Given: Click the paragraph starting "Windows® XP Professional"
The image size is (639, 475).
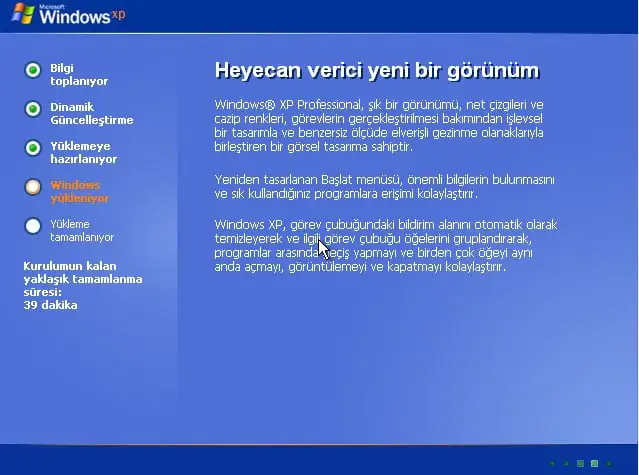Looking at the screenshot, I should tap(379, 126).
